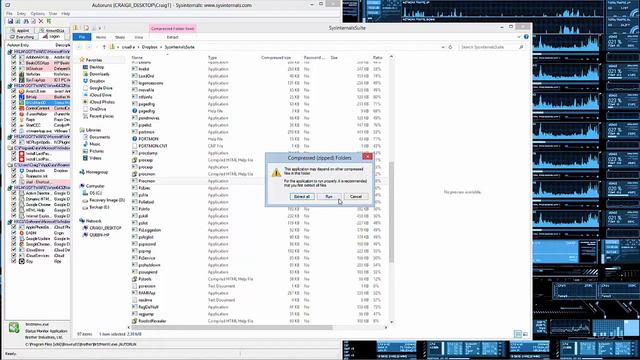The image size is (640, 360).
Task: Select the Pstools compiled help file
Action: [x=145, y=279]
